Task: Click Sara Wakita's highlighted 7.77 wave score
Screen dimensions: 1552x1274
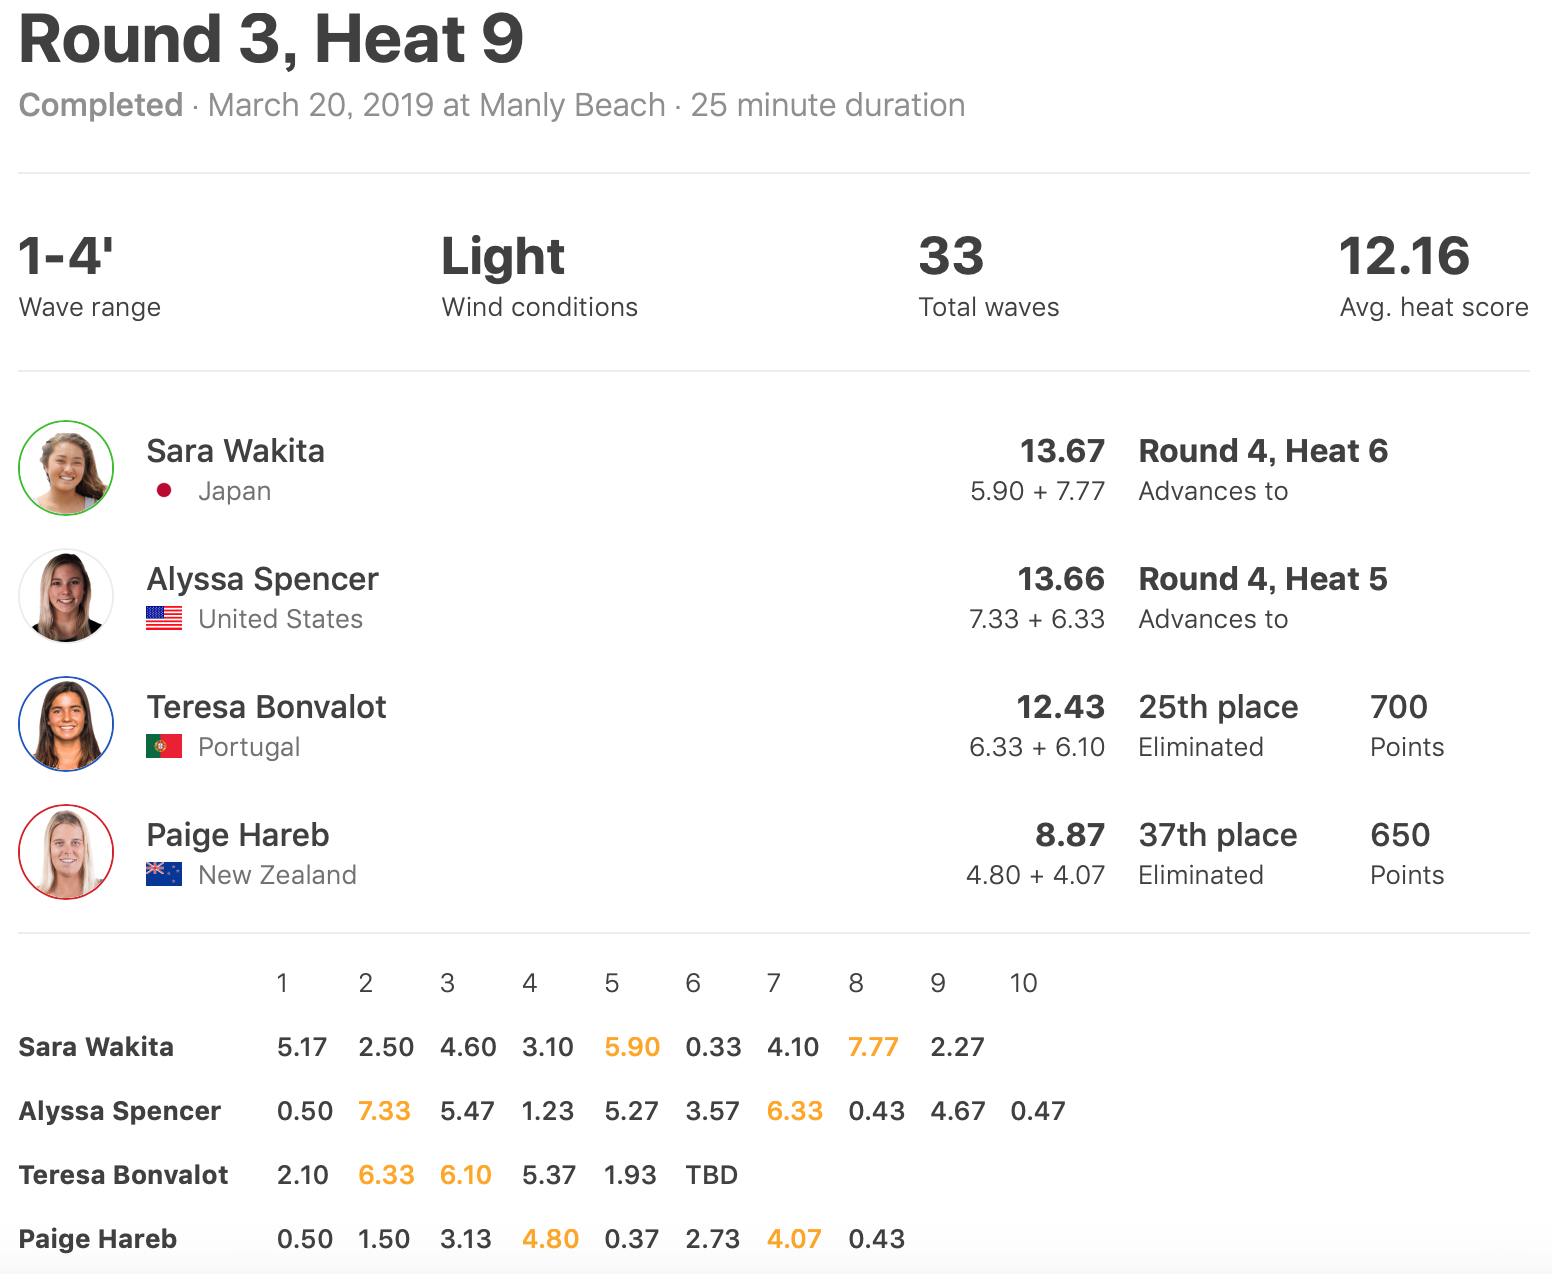Action: [x=873, y=1047]
